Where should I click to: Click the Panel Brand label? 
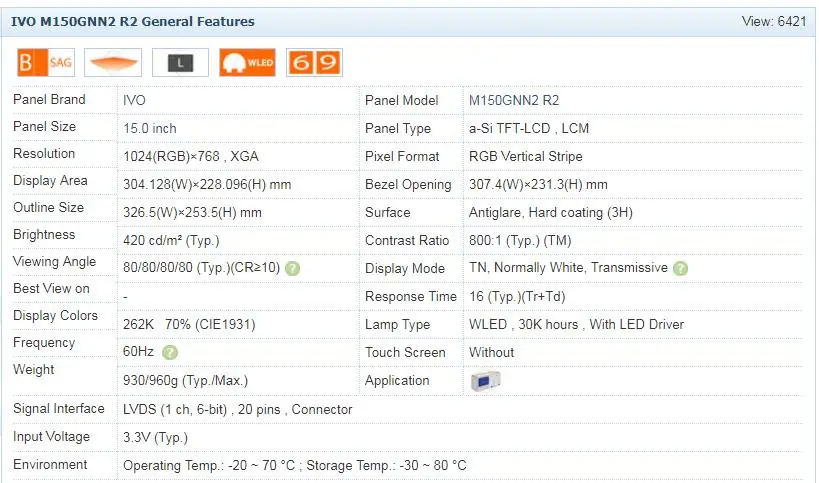click(x=49, y=100)
